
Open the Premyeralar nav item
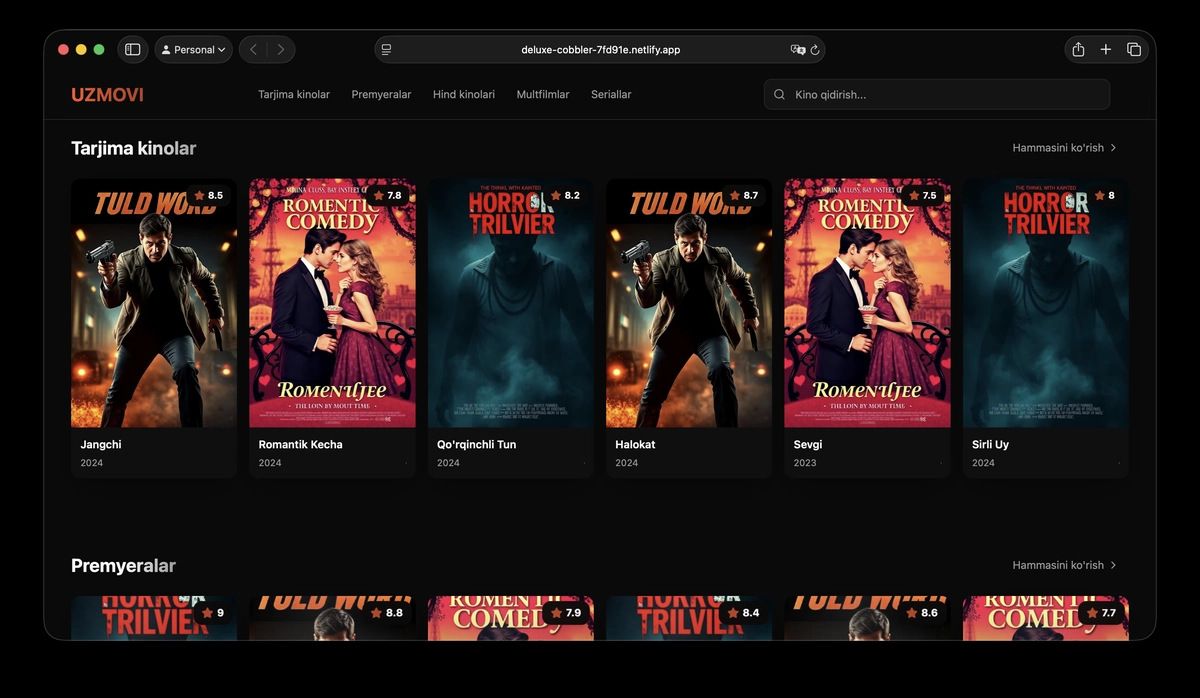point(381,94)
